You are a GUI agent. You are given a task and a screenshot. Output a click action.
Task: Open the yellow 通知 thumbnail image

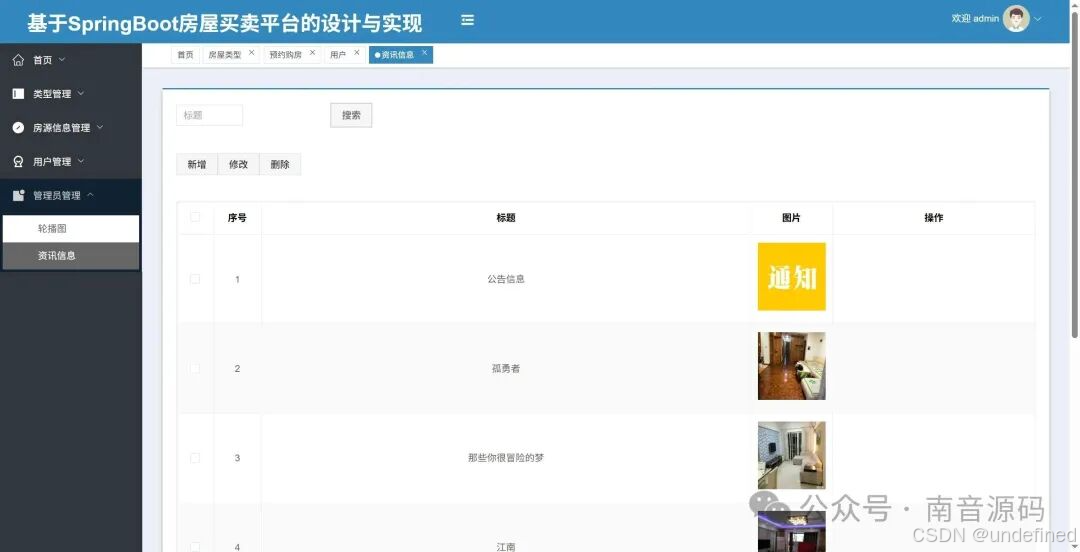[x=791, y=276]
